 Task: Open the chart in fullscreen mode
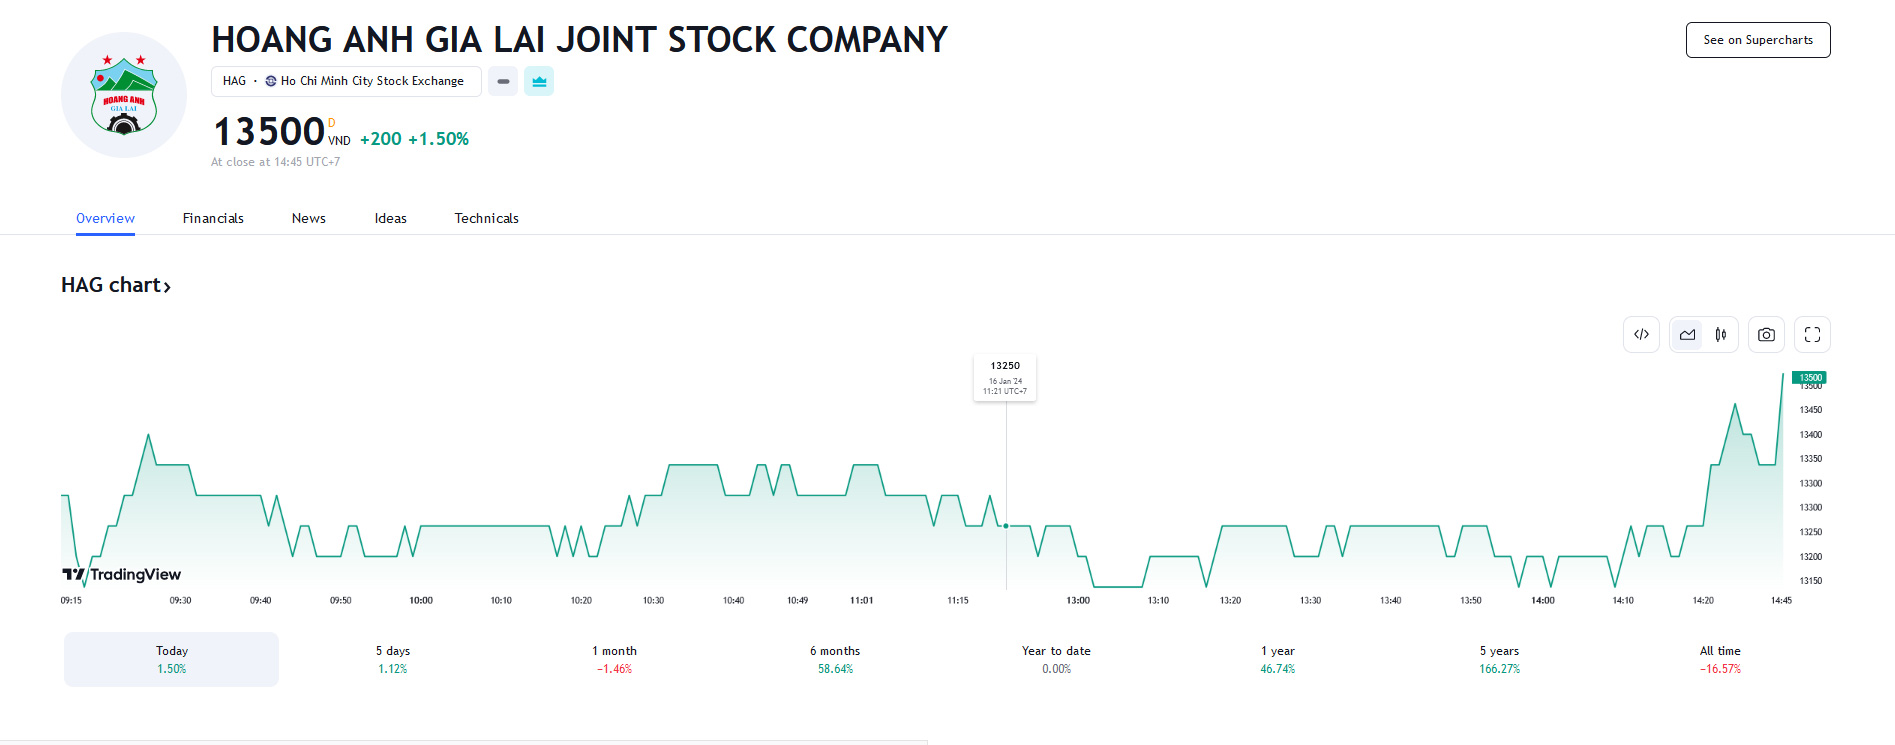(x=1812, y=335)
